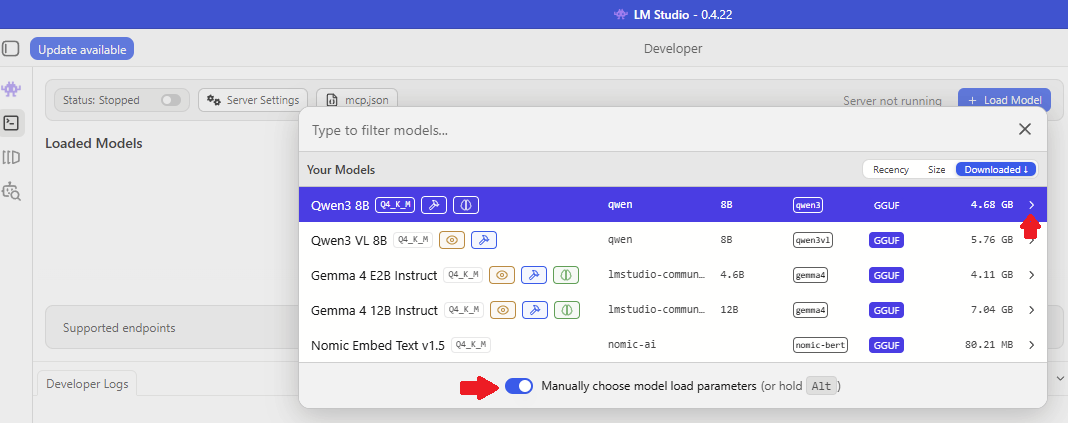Click the Update available button
Viewport: 1068px width, 423px height.
[82, 50]
